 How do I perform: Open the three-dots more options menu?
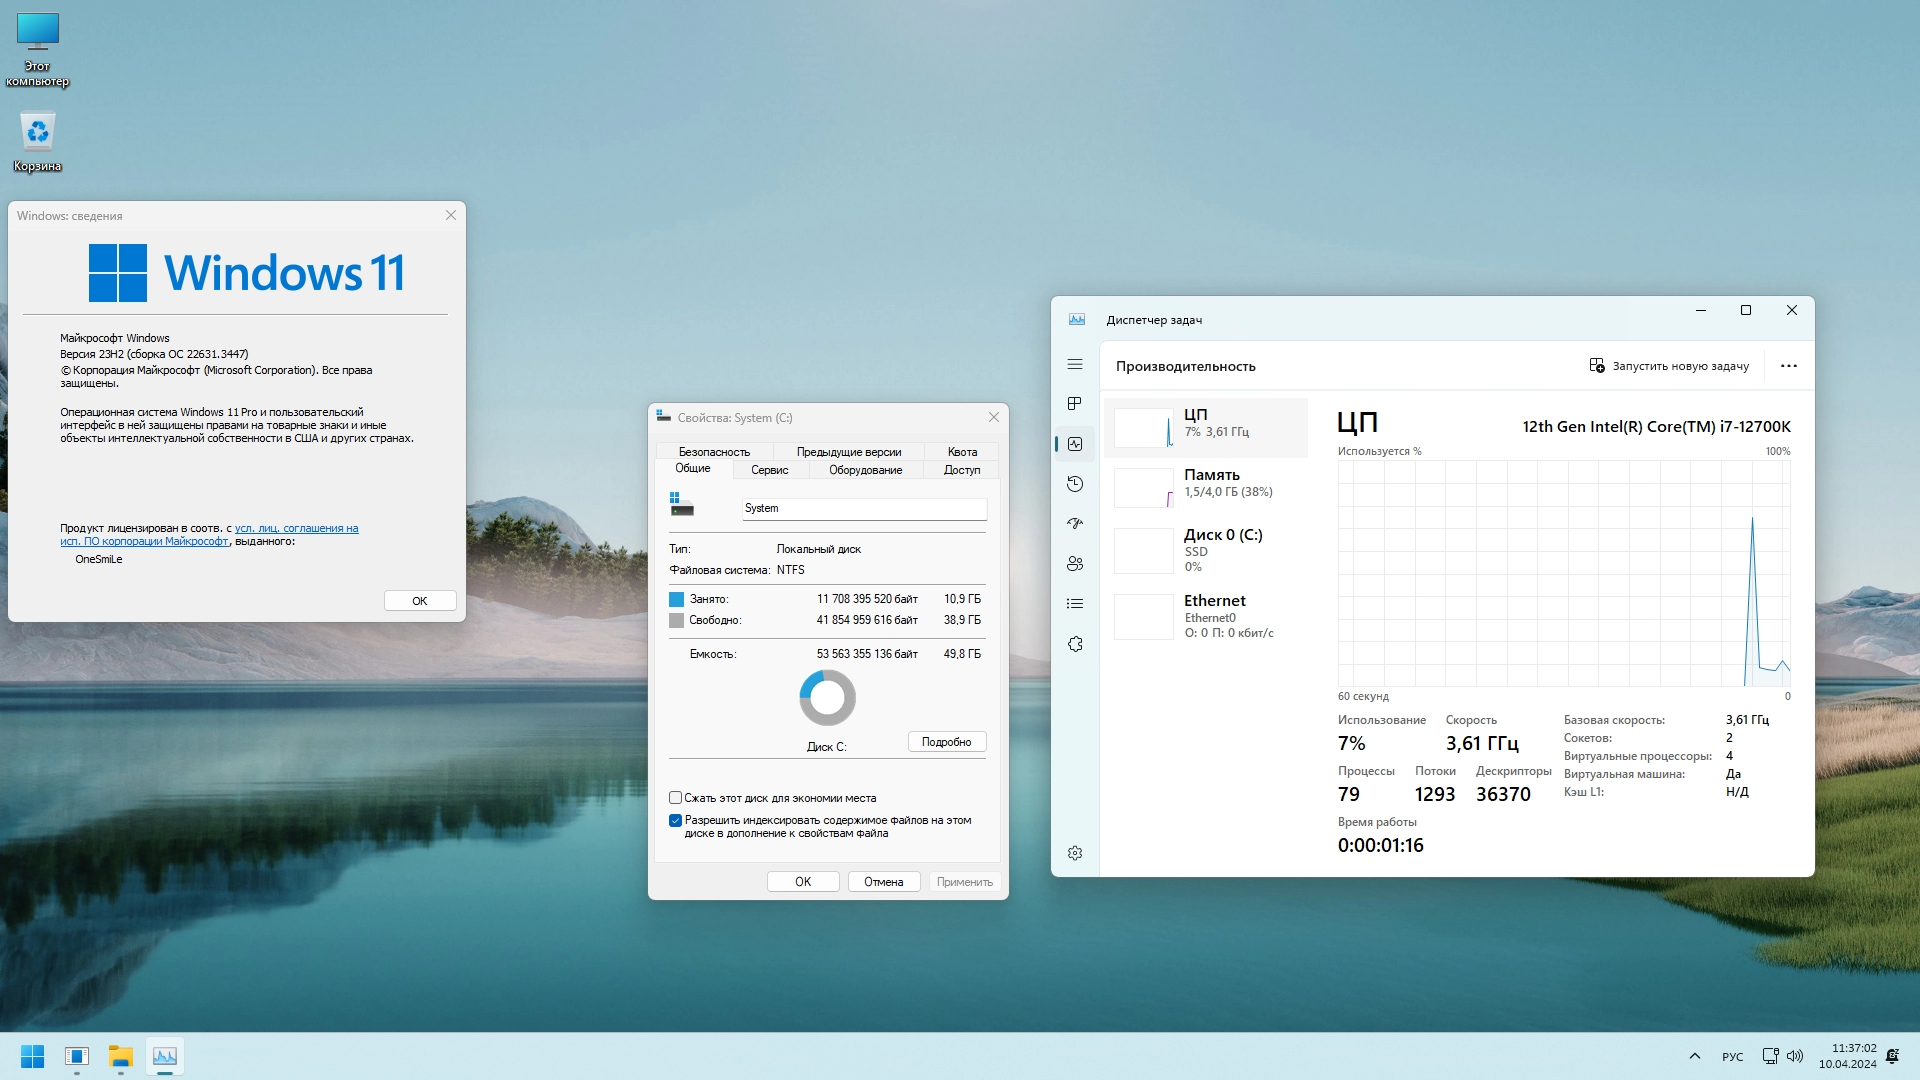pos(1788,366)
